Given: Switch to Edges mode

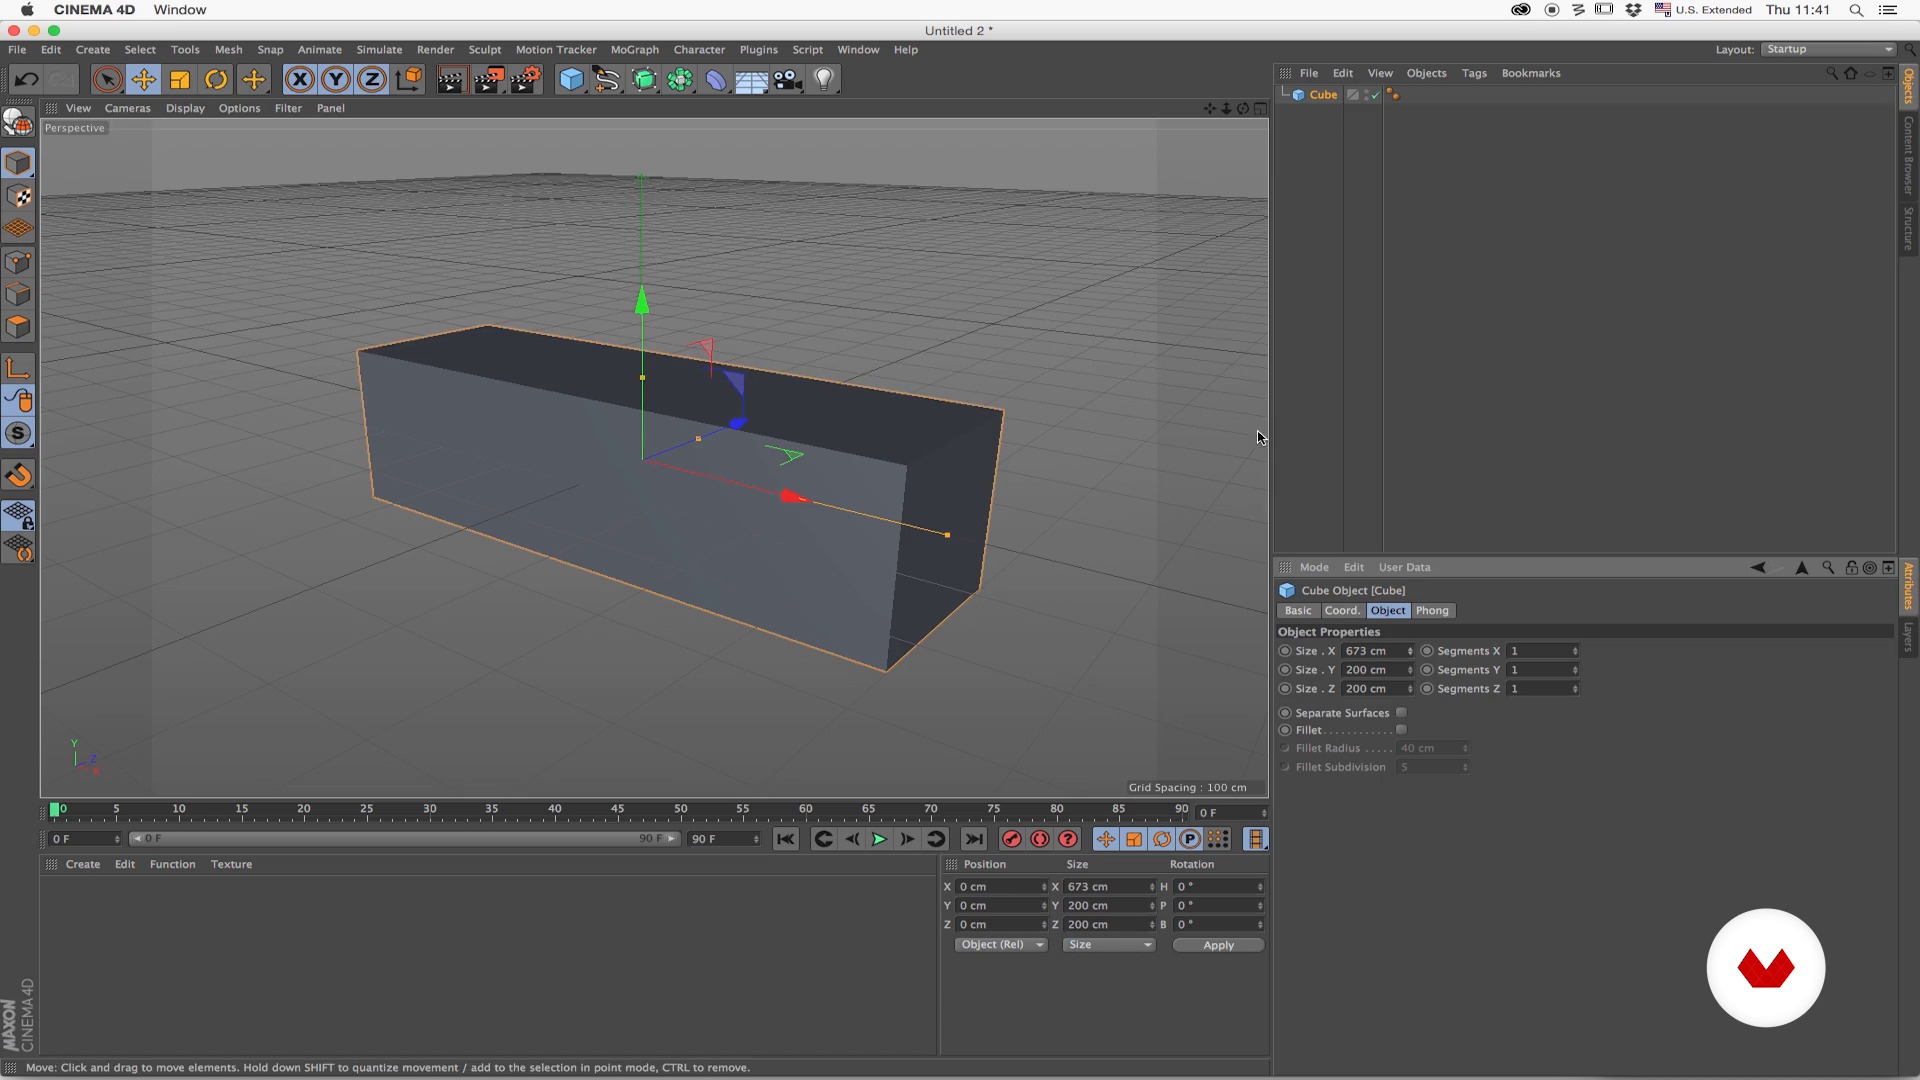Looking at the screenshot, I should 18,295.
